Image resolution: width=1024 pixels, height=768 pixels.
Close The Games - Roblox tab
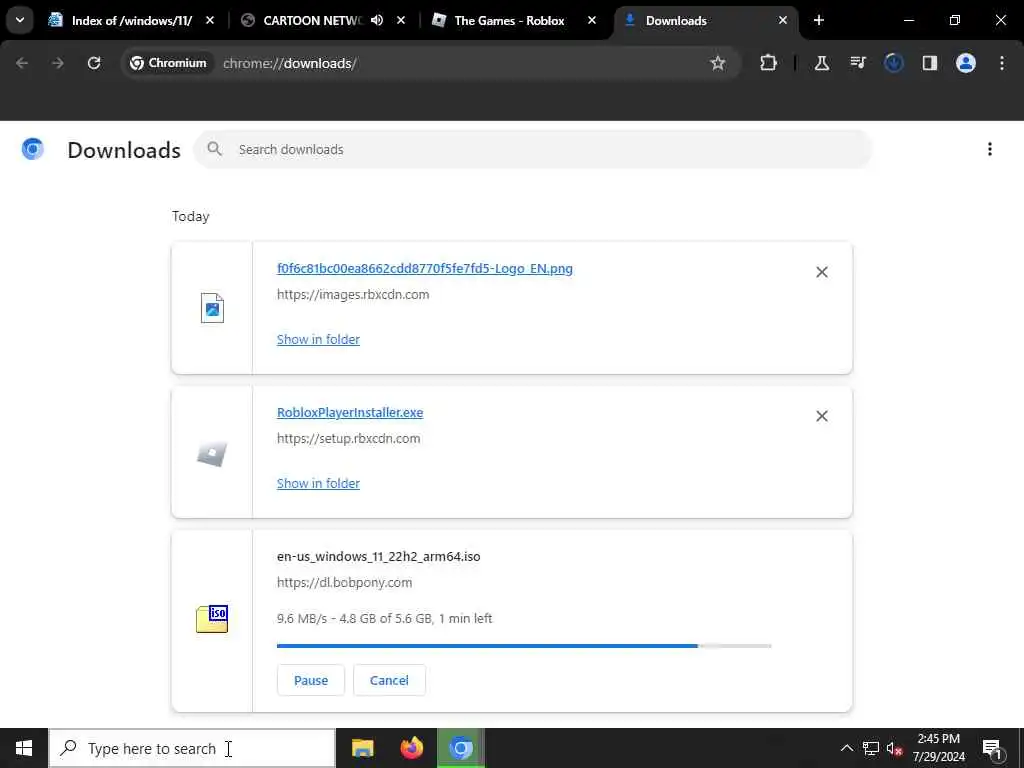(x=592, y=21)
